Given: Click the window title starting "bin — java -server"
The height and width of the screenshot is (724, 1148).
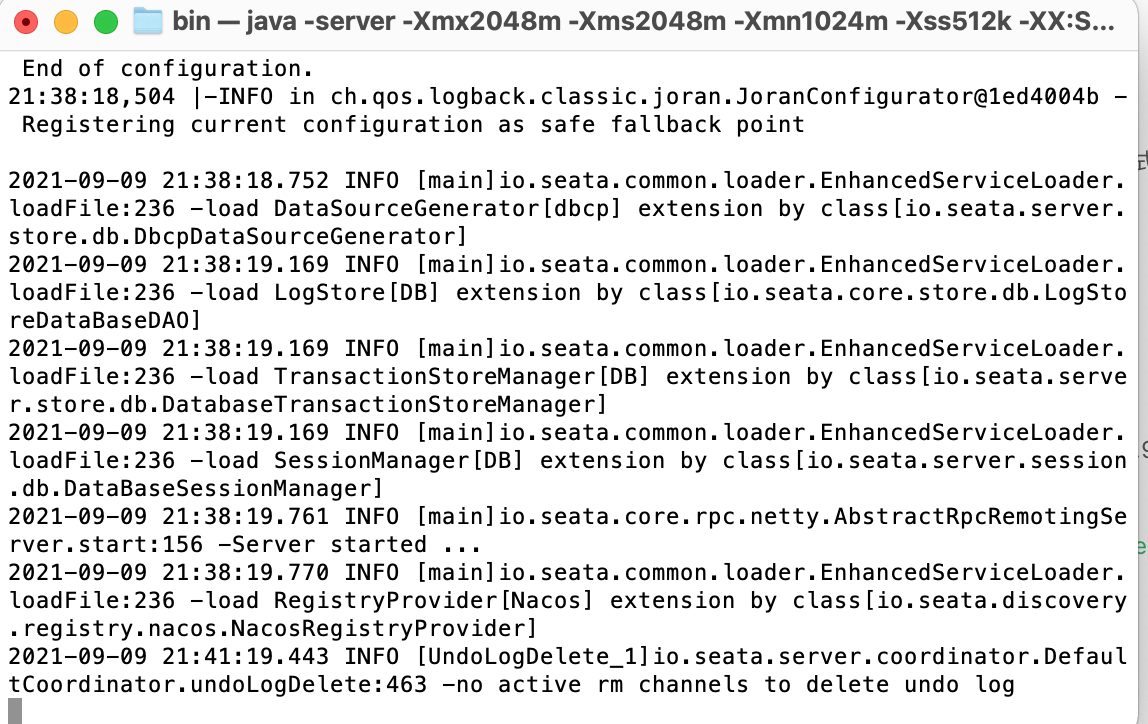Looking at the screenshot, I should [644, 21].
